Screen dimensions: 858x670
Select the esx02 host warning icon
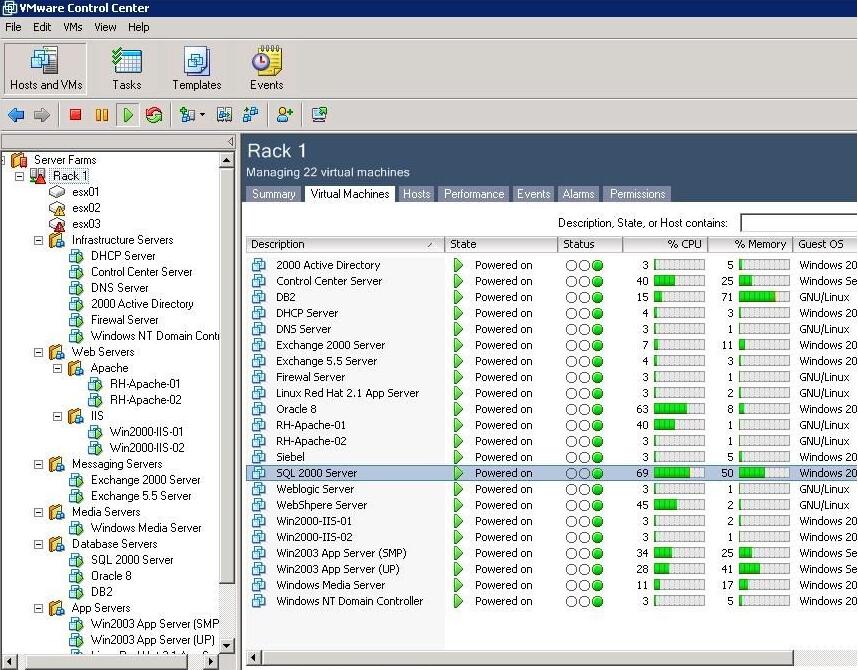[x=57, y=208]
